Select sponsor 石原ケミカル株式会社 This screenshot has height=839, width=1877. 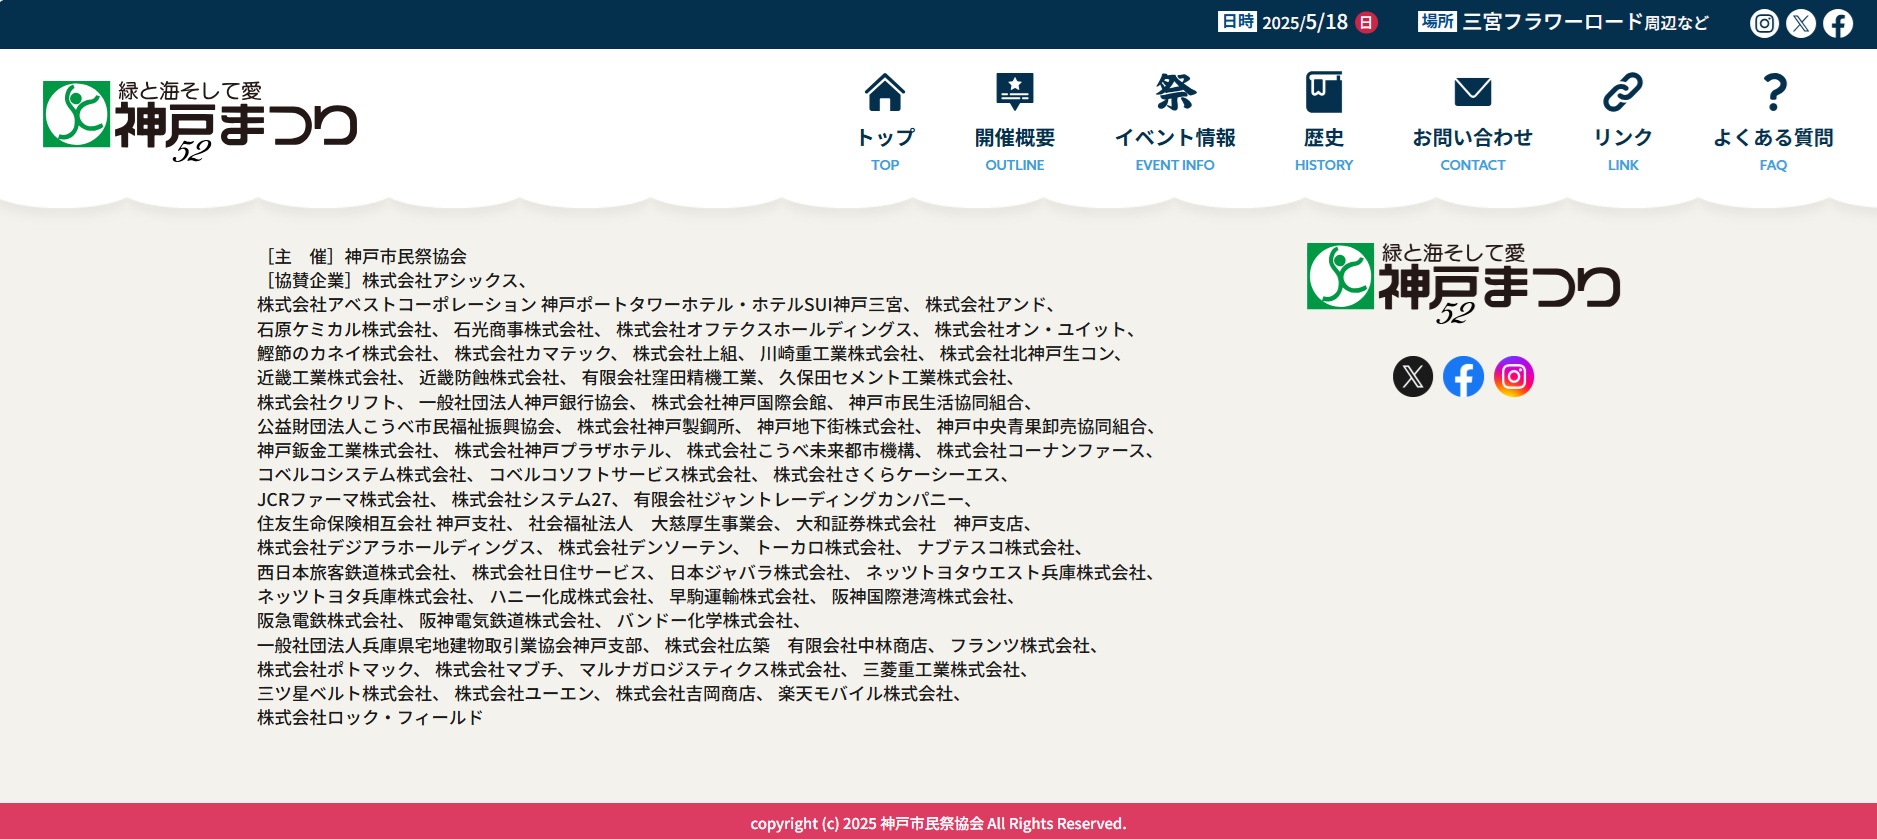(345, 330)
